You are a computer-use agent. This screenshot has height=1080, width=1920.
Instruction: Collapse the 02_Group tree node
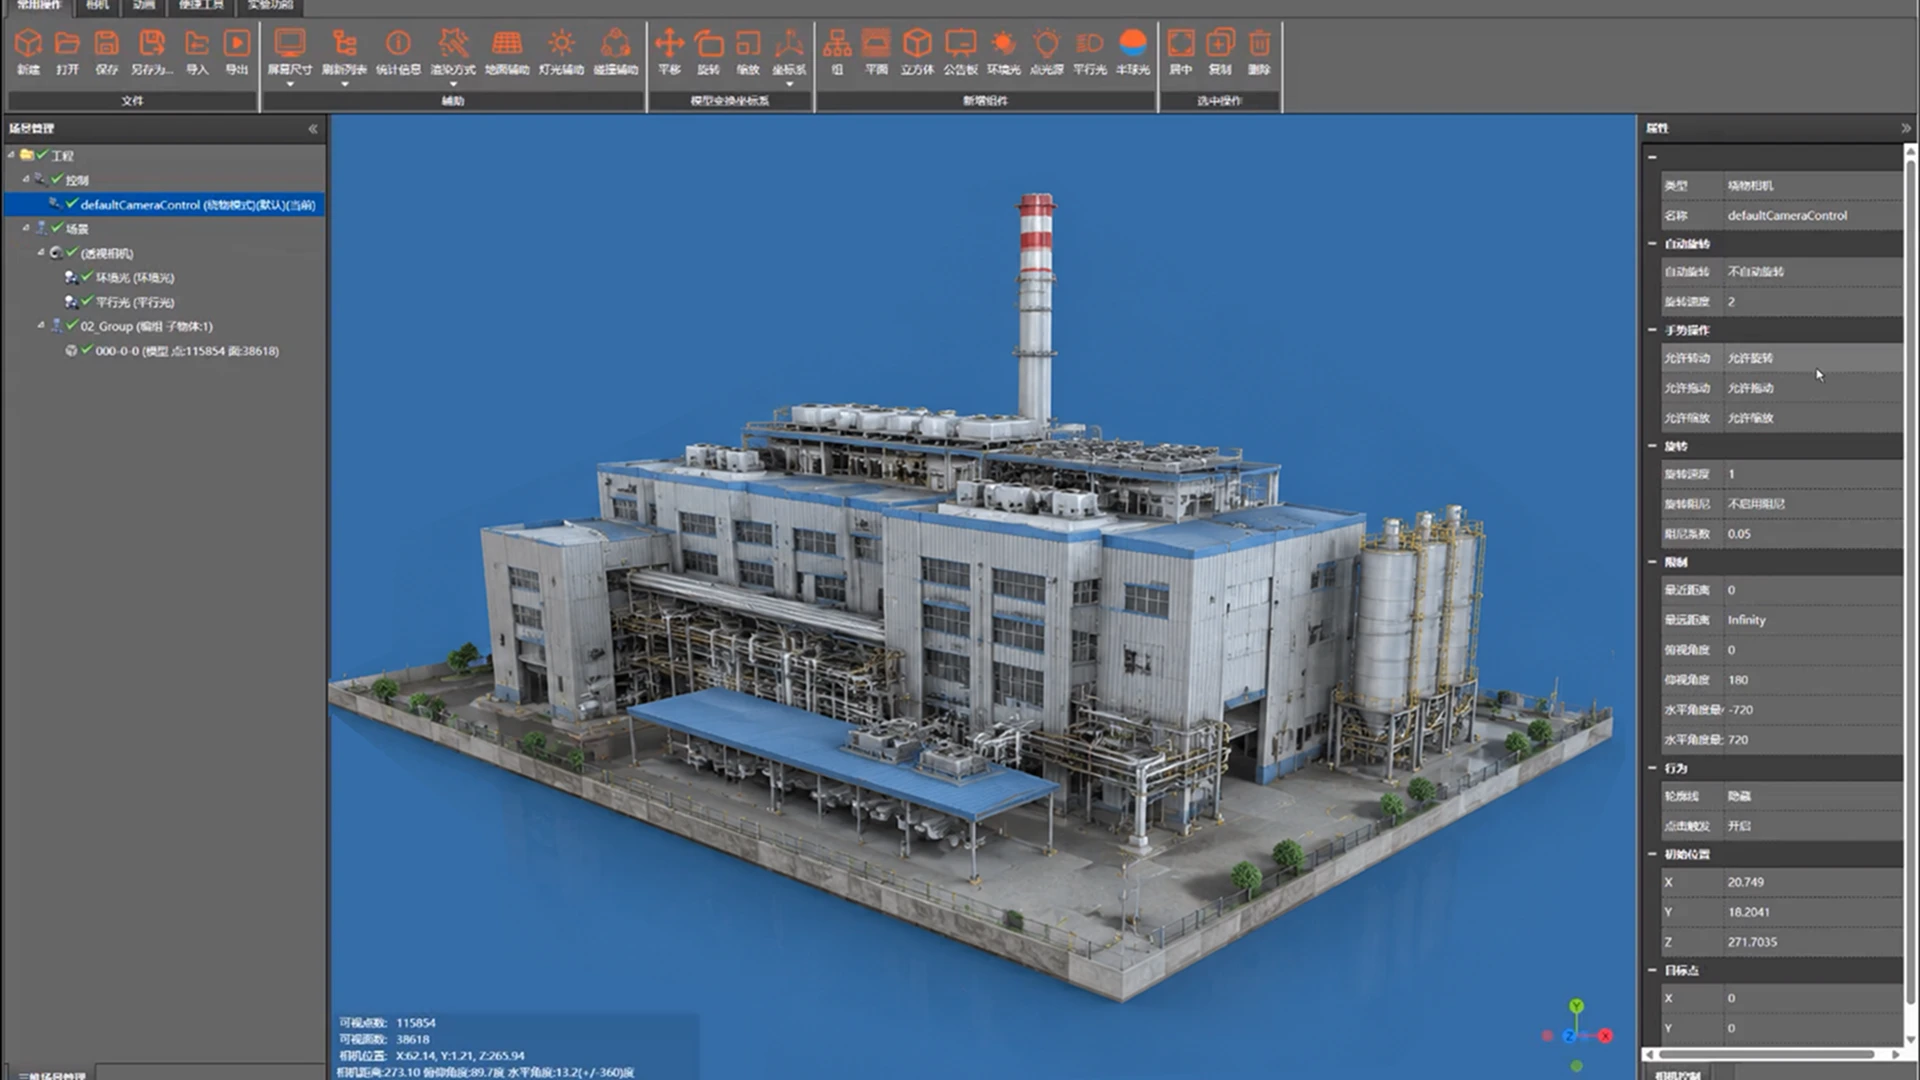pos(41,326)
